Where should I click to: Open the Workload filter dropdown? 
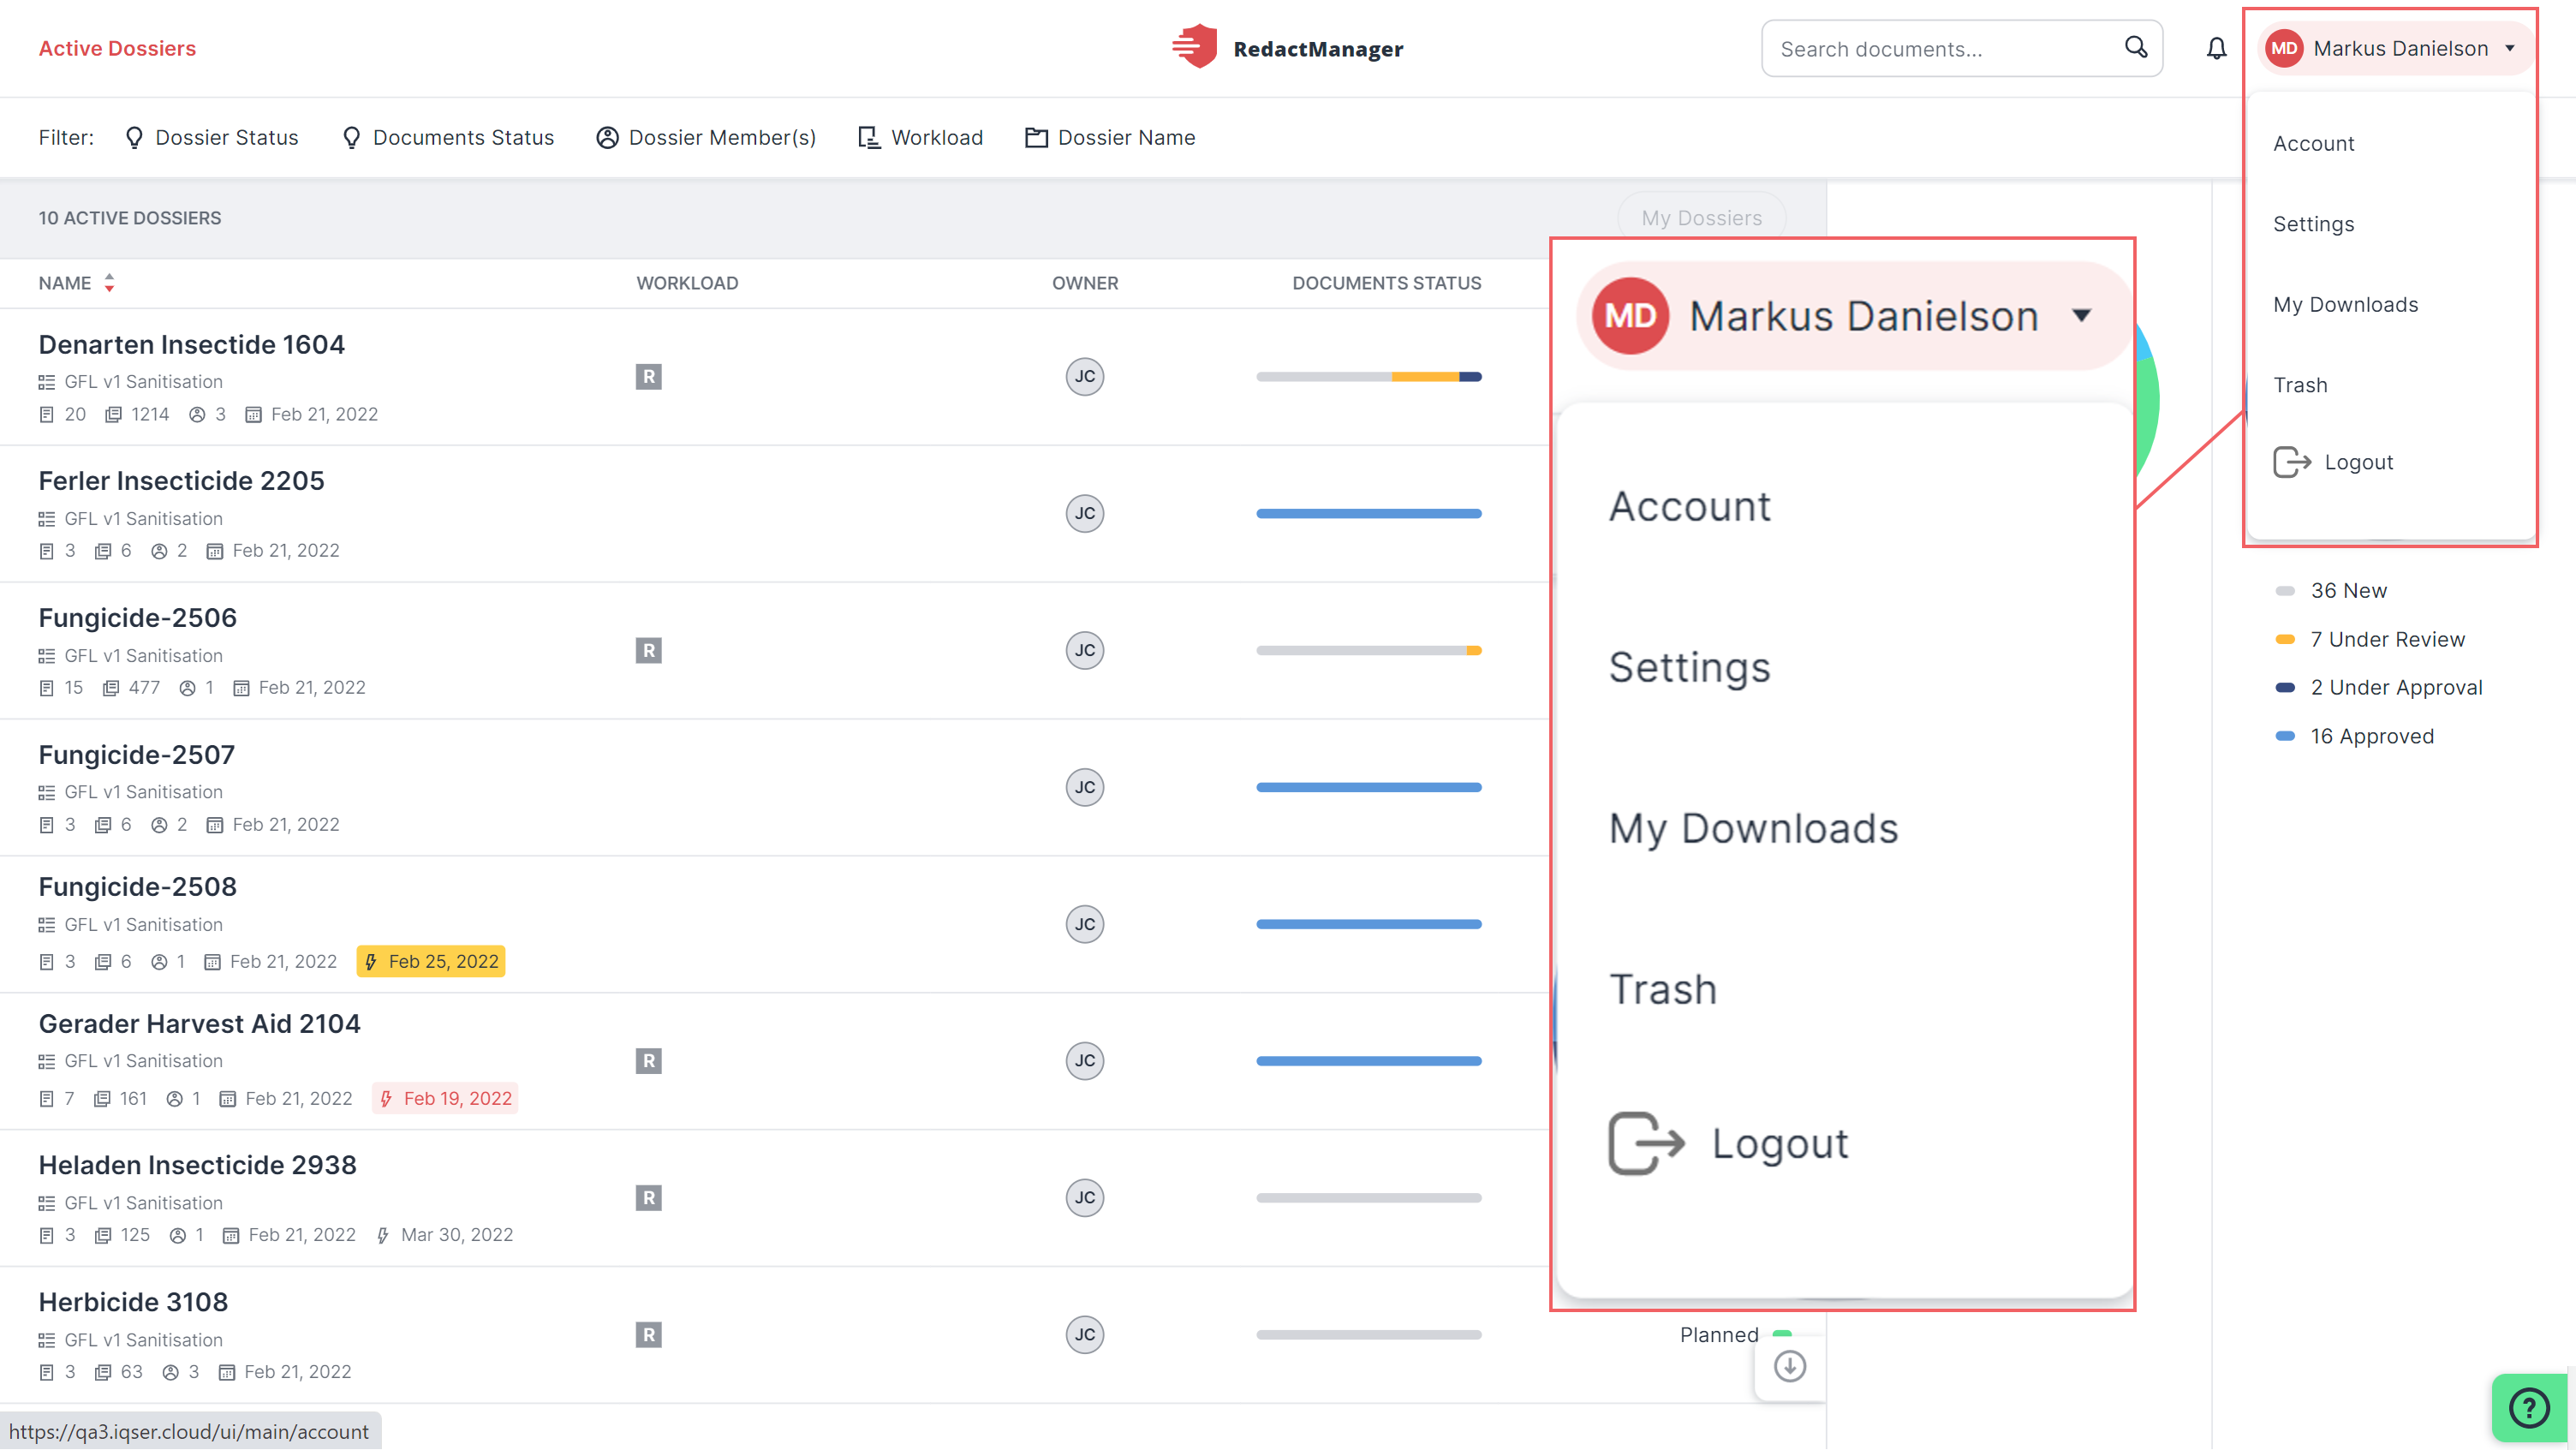[921, 138]
